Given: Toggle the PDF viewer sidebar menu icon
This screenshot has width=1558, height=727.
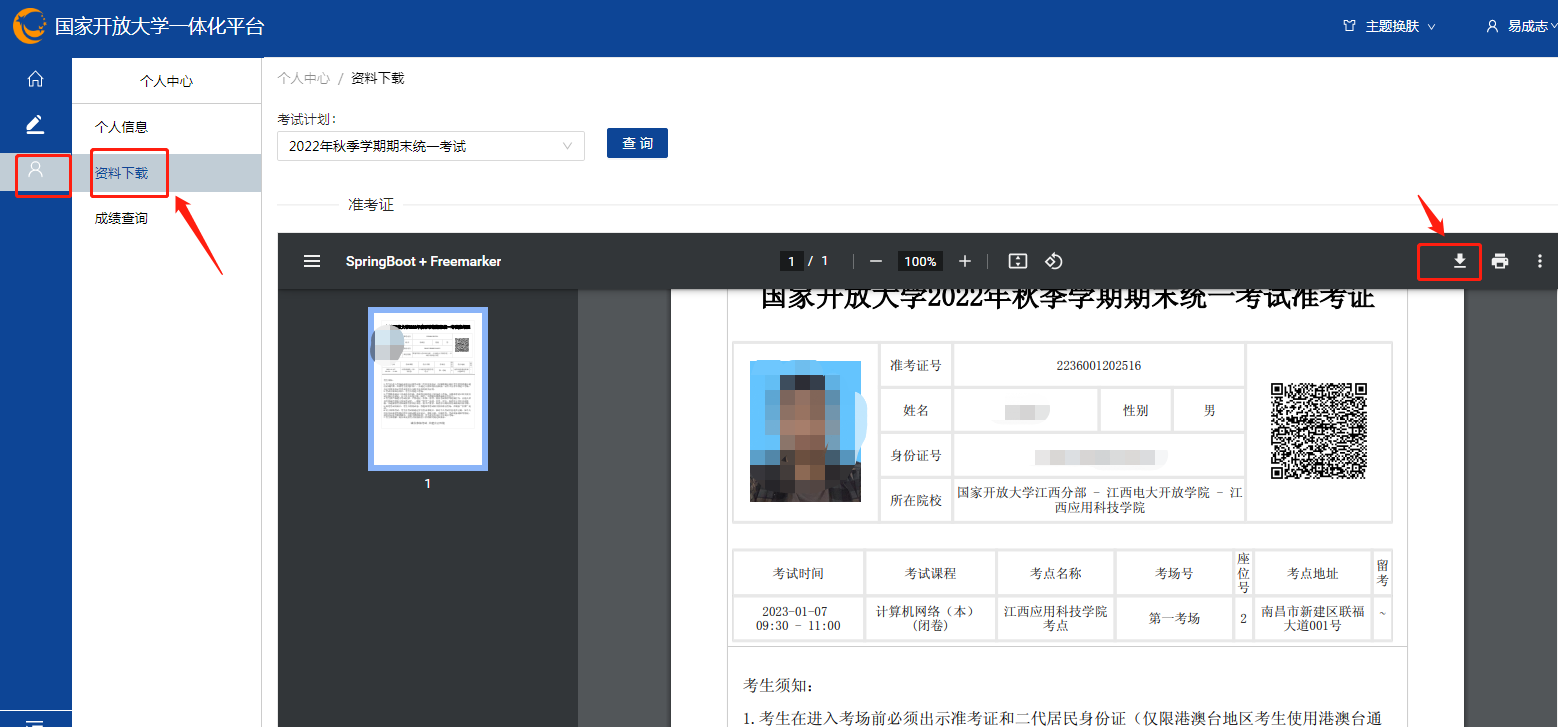Looking at the screenshot, I should pyautogui.click(x=312, y=261).
